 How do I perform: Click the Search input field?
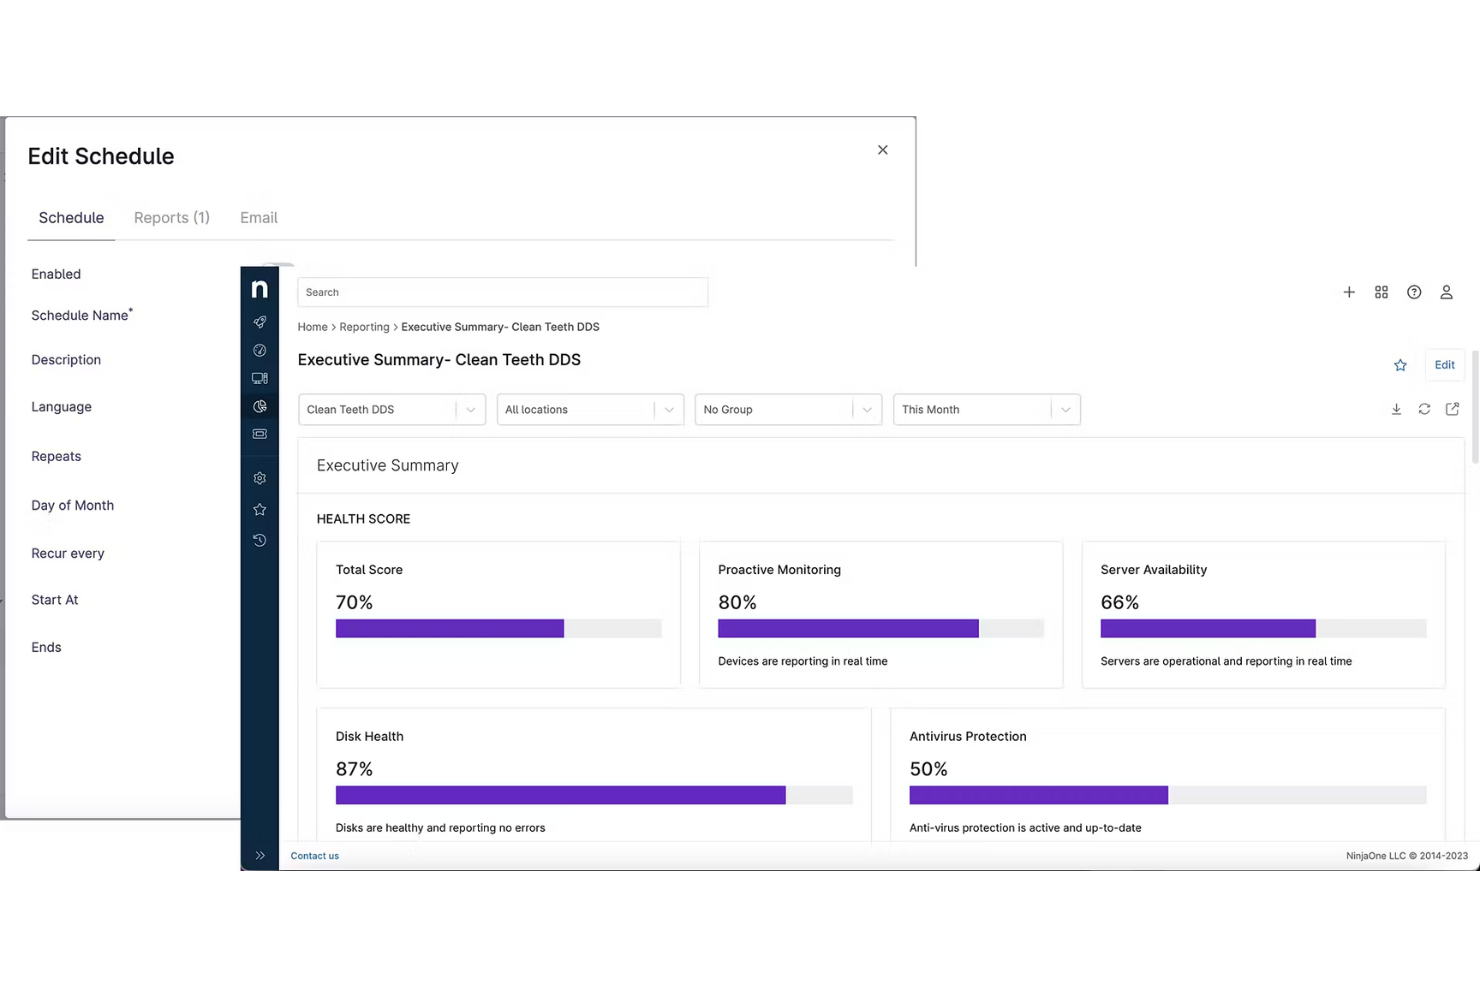tap(503, 292)
